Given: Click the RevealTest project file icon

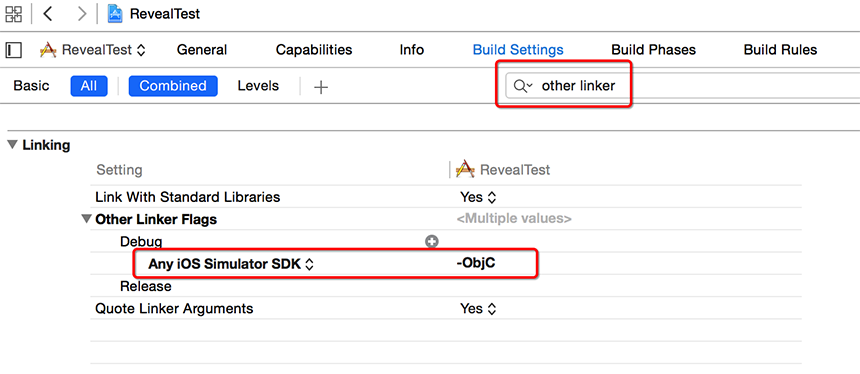Looking at the screenshot, I should (115, 14).
